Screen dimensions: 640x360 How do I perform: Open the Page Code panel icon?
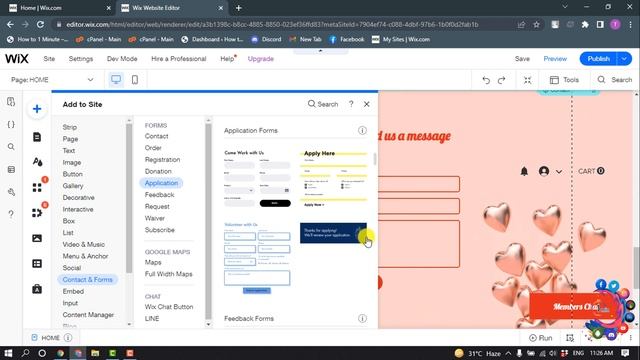pyautogui.click(x=11, y=102)
